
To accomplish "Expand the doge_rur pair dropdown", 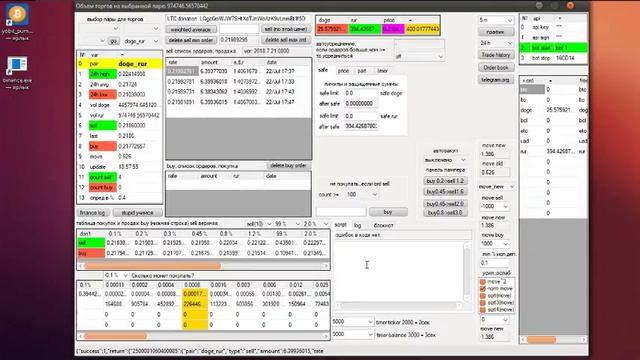I will (141, 41).
